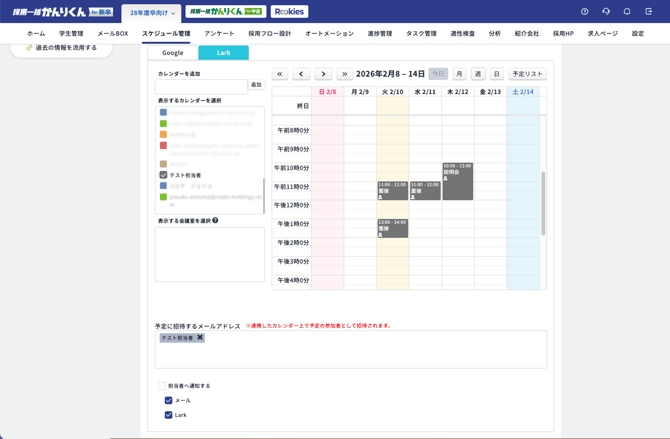Click the 予定リスト button

point(527,74)
